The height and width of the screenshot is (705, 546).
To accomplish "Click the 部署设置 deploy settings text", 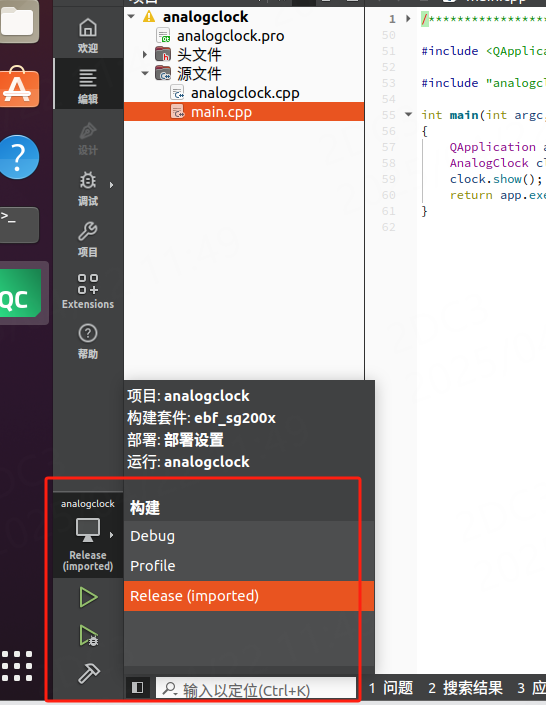I will coord(194,440).
